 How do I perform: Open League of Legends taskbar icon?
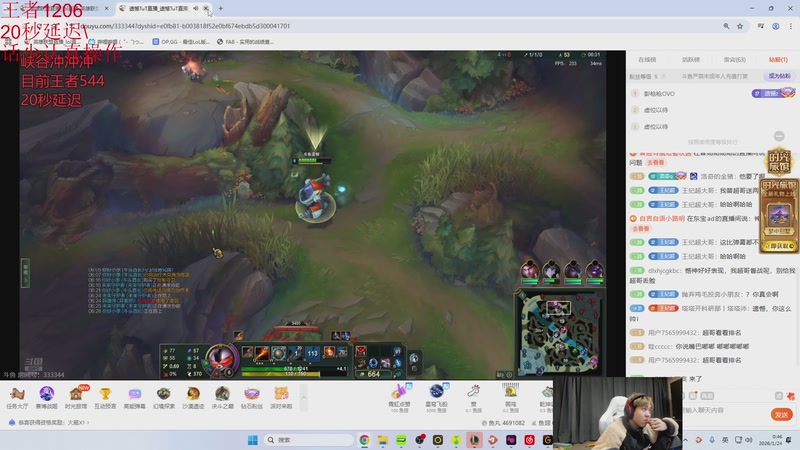pyautogui.click(x=474, y=440)
